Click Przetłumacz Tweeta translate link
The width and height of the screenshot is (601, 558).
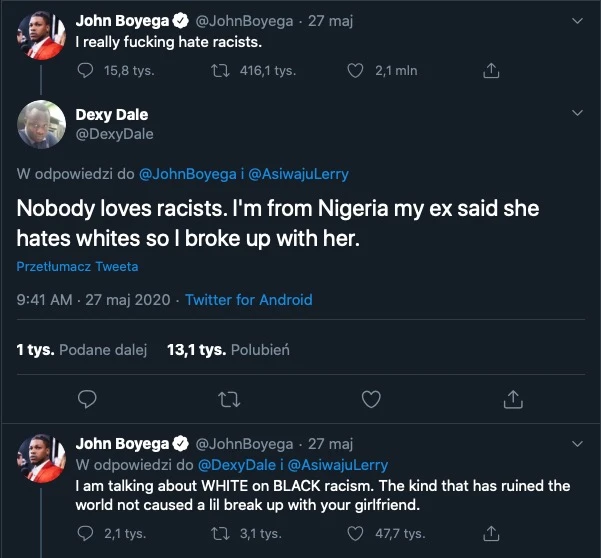pos(77,266)
